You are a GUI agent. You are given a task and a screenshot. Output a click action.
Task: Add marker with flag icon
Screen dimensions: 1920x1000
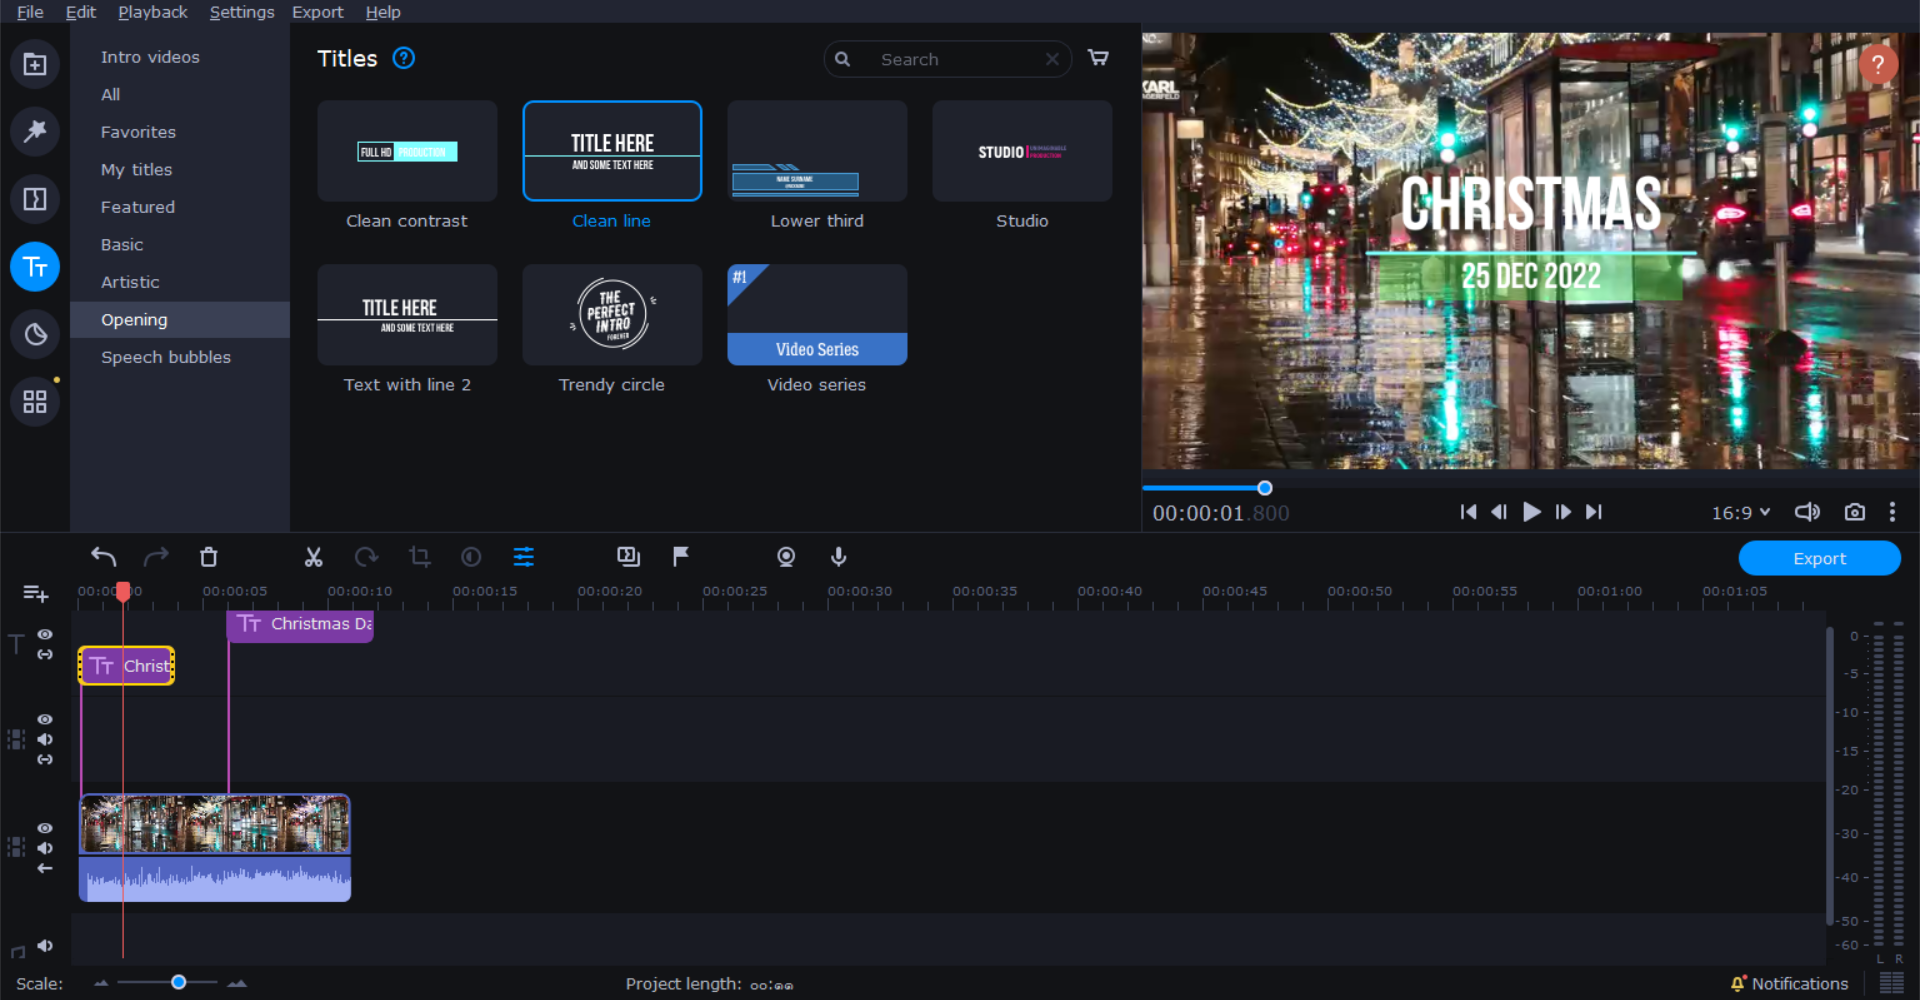(681, 557)
